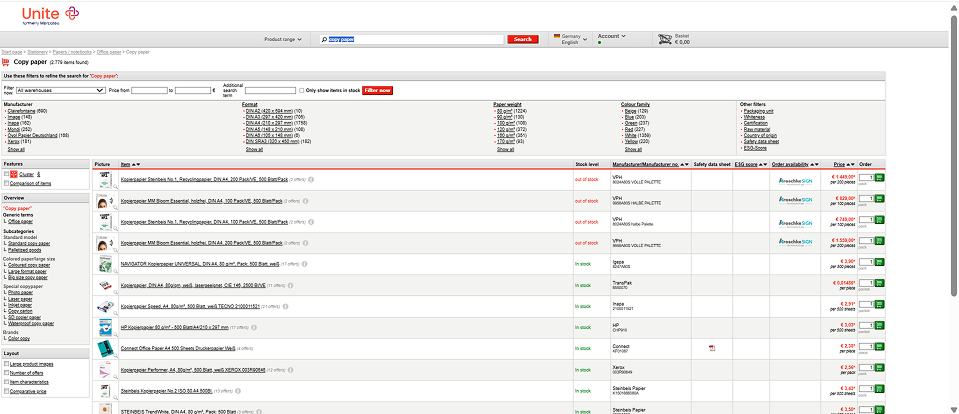Show all manufacturers
The image size is (959, 414).
point(17,149)
